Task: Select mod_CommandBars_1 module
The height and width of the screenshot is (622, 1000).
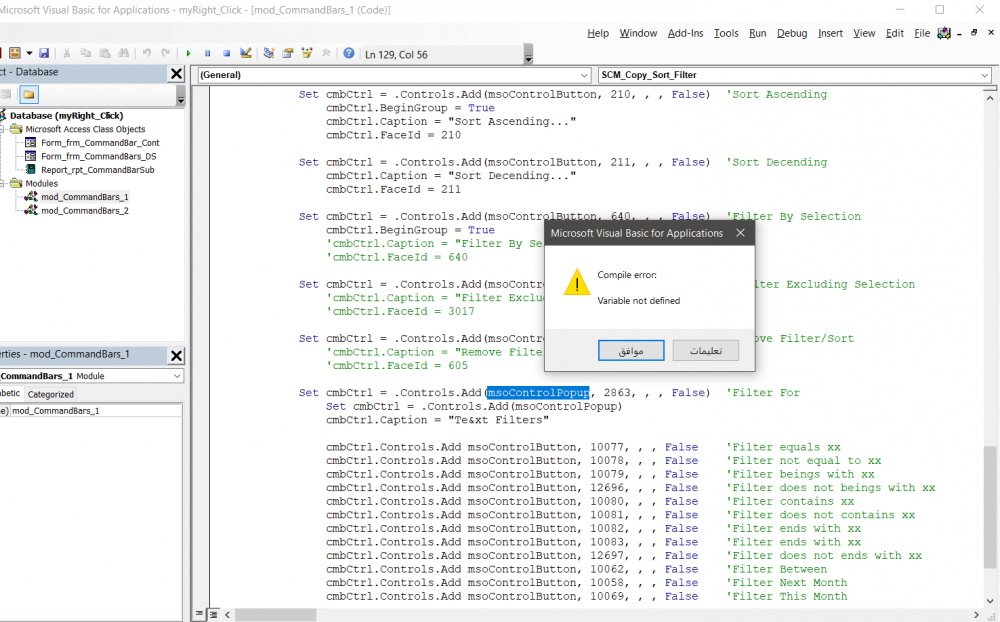Action: click(85, 197)
